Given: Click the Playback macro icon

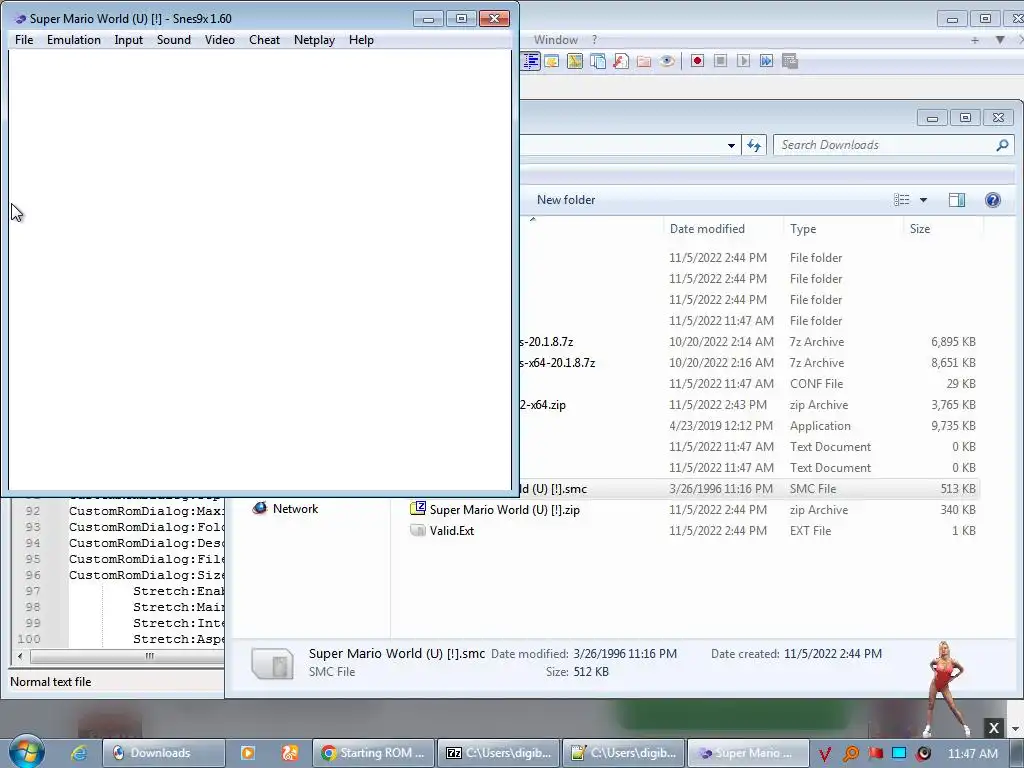Looking at the screenshot, I should 743,61.
